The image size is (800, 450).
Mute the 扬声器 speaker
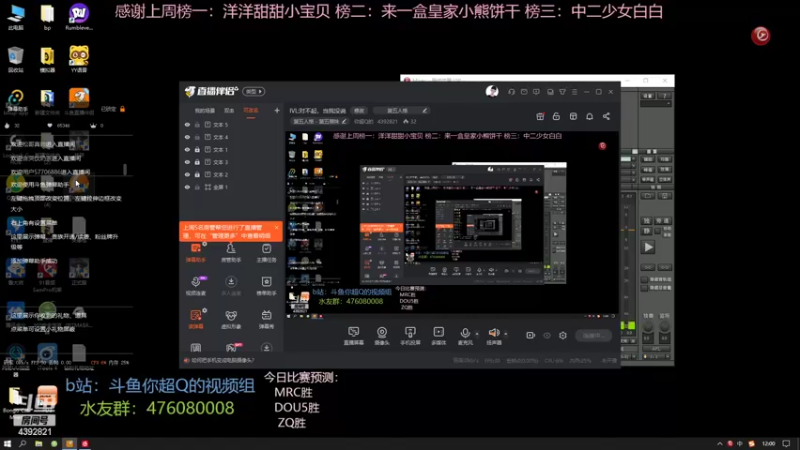tap(494, 336)
